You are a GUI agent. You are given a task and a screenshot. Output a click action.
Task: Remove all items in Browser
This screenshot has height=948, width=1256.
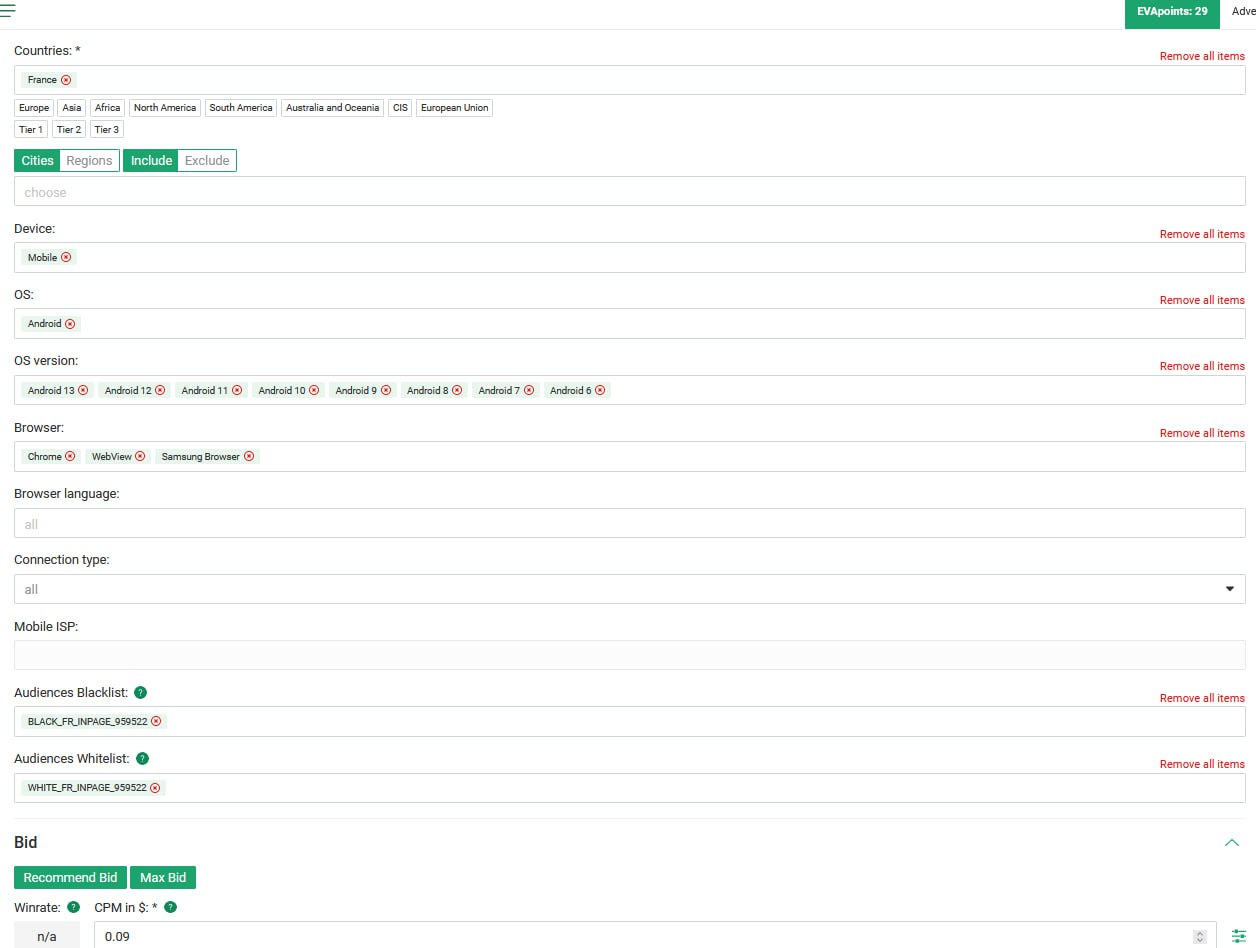(x=1202, y=433)
